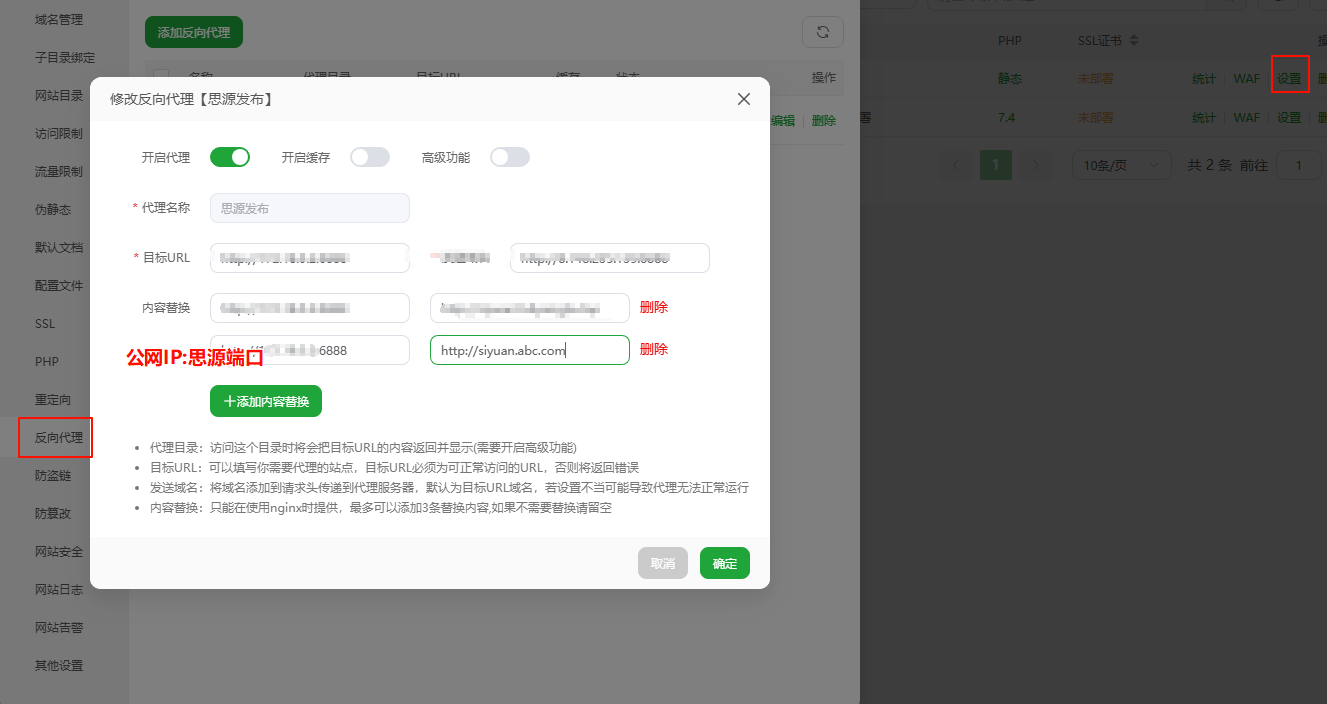Open WAF for the 静态 site row

tap(1246, 78)
